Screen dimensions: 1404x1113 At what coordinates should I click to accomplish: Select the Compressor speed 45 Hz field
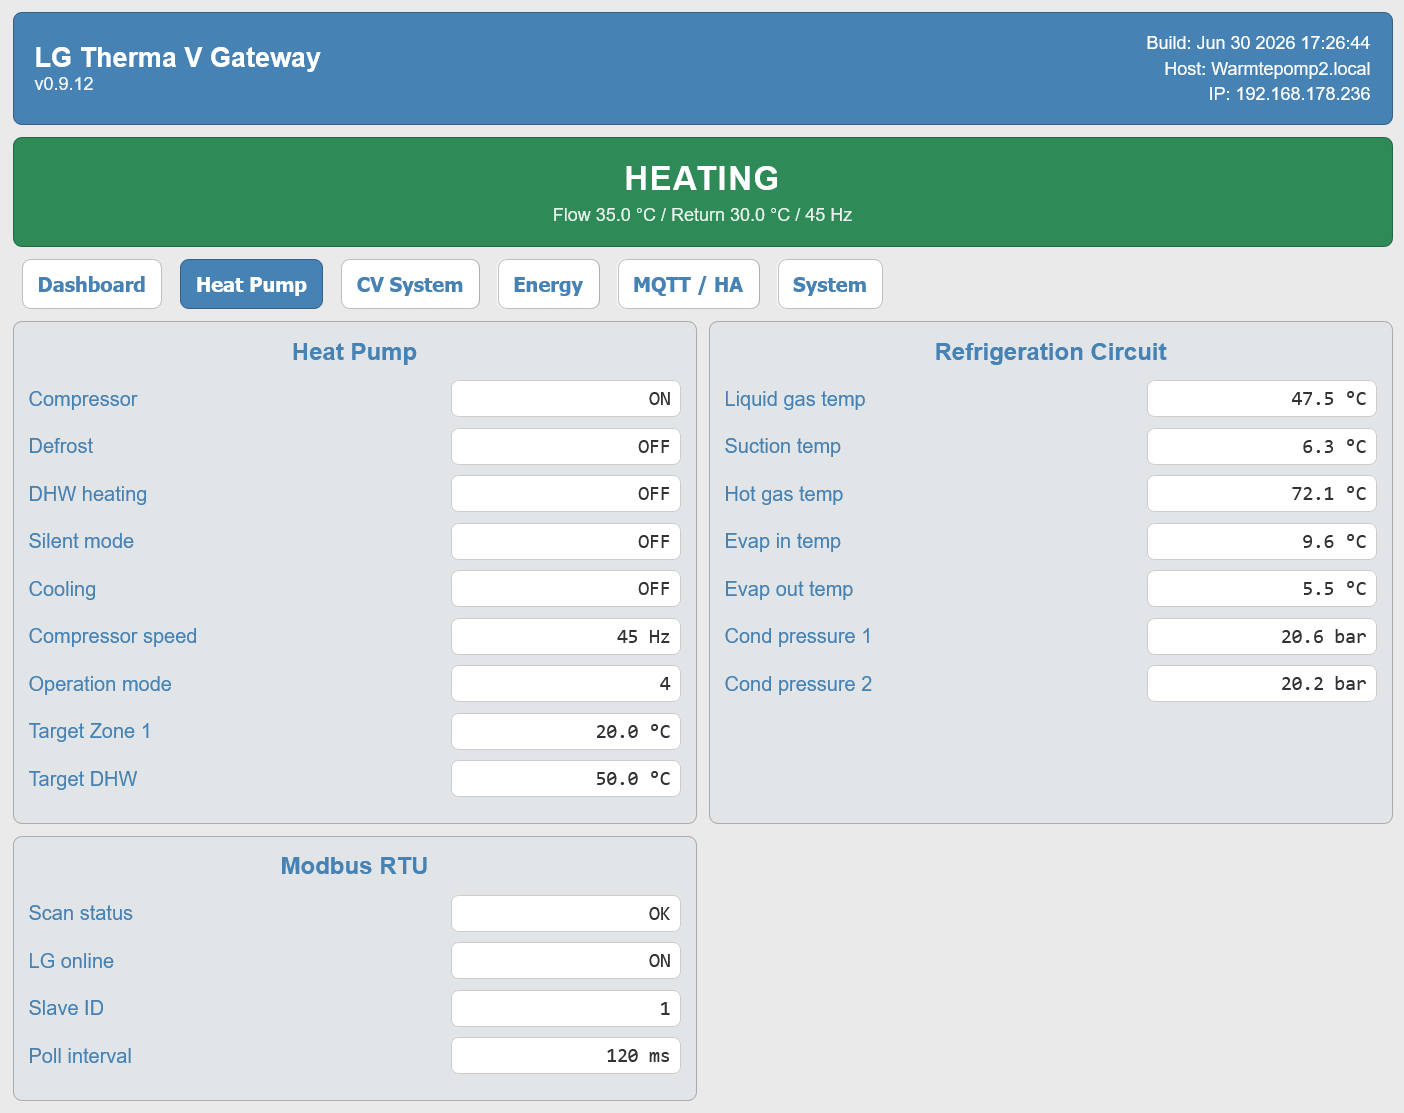pyautogui.click(x=566, y=636)
